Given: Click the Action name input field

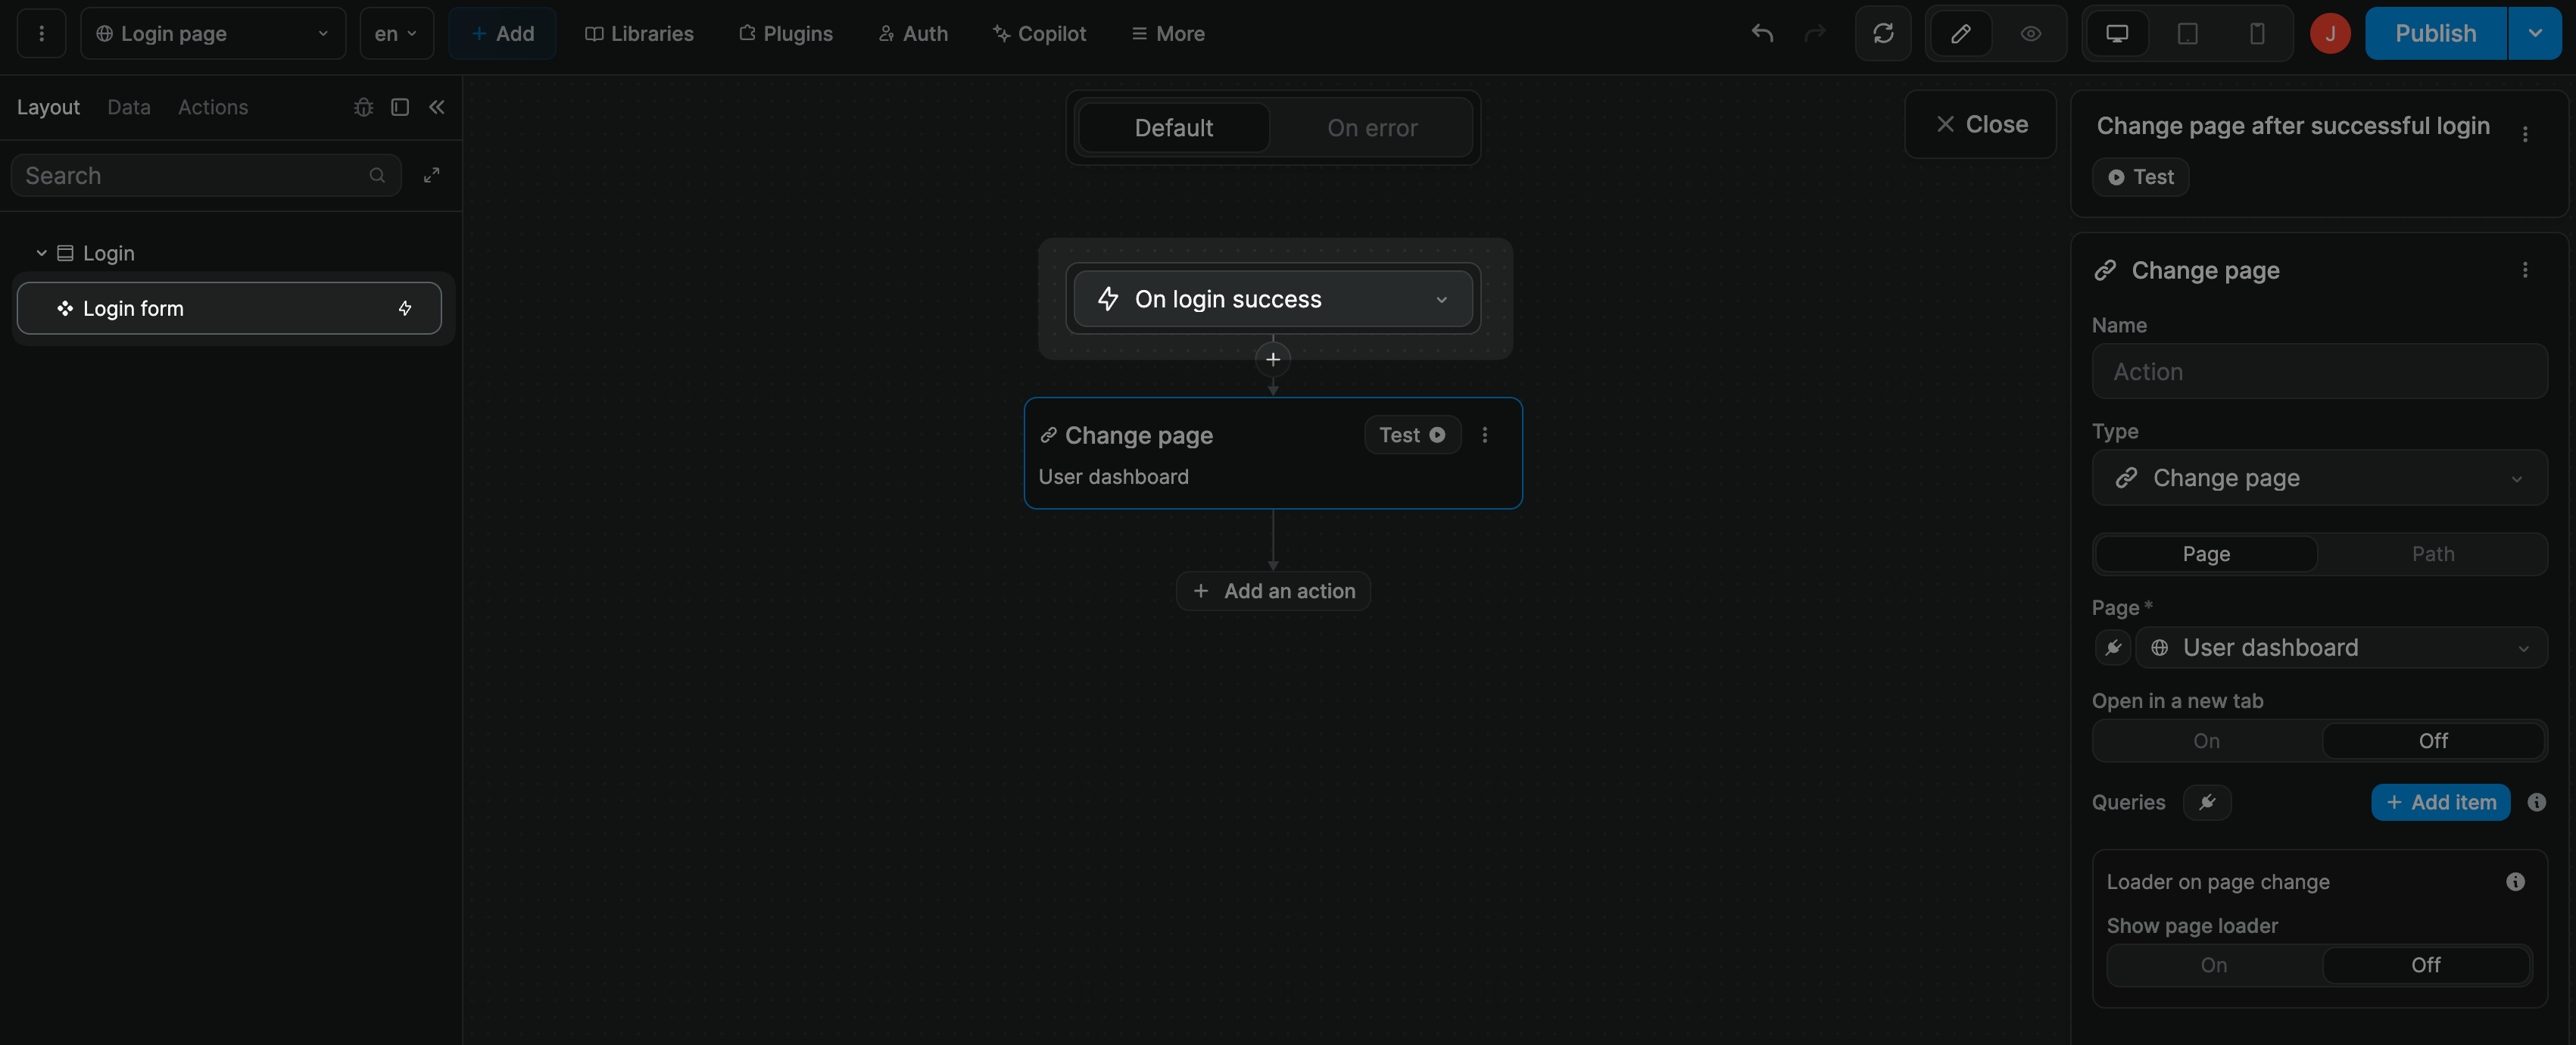Looking at the screenshot, I should tap(2319, 371).
